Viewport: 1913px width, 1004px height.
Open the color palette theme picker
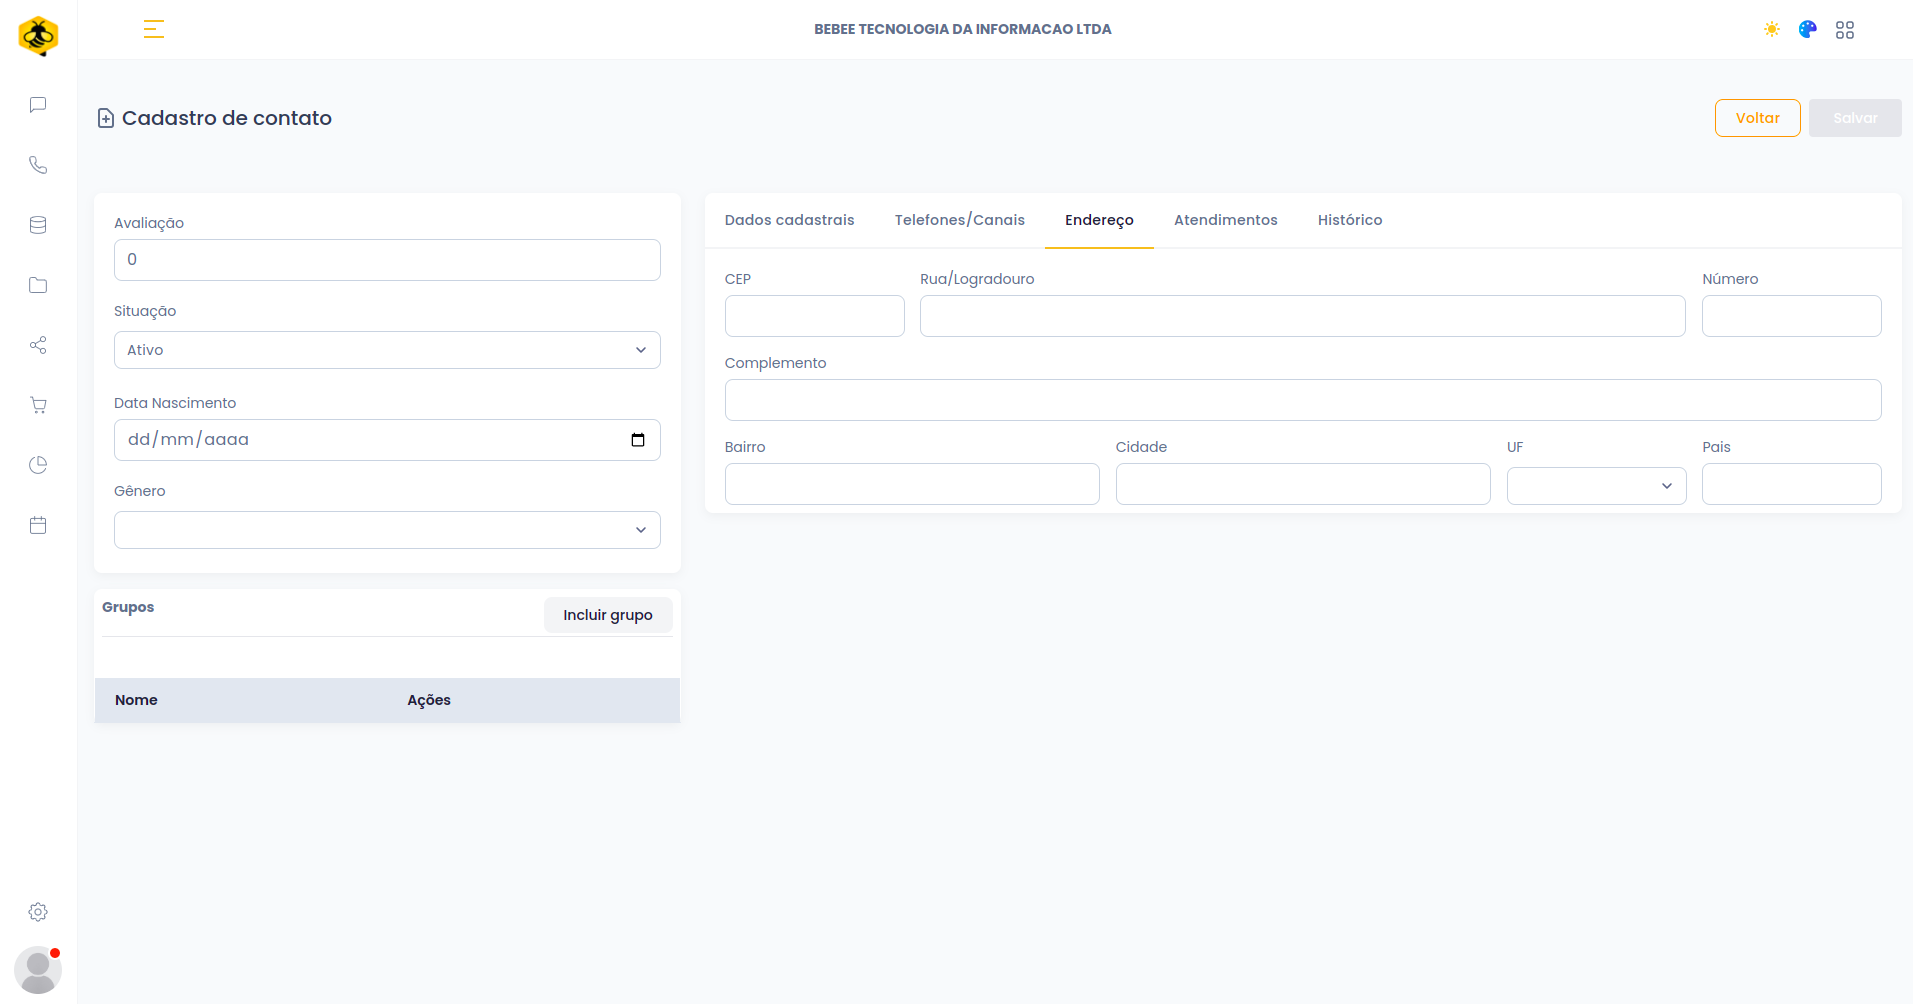(1807, 30)
